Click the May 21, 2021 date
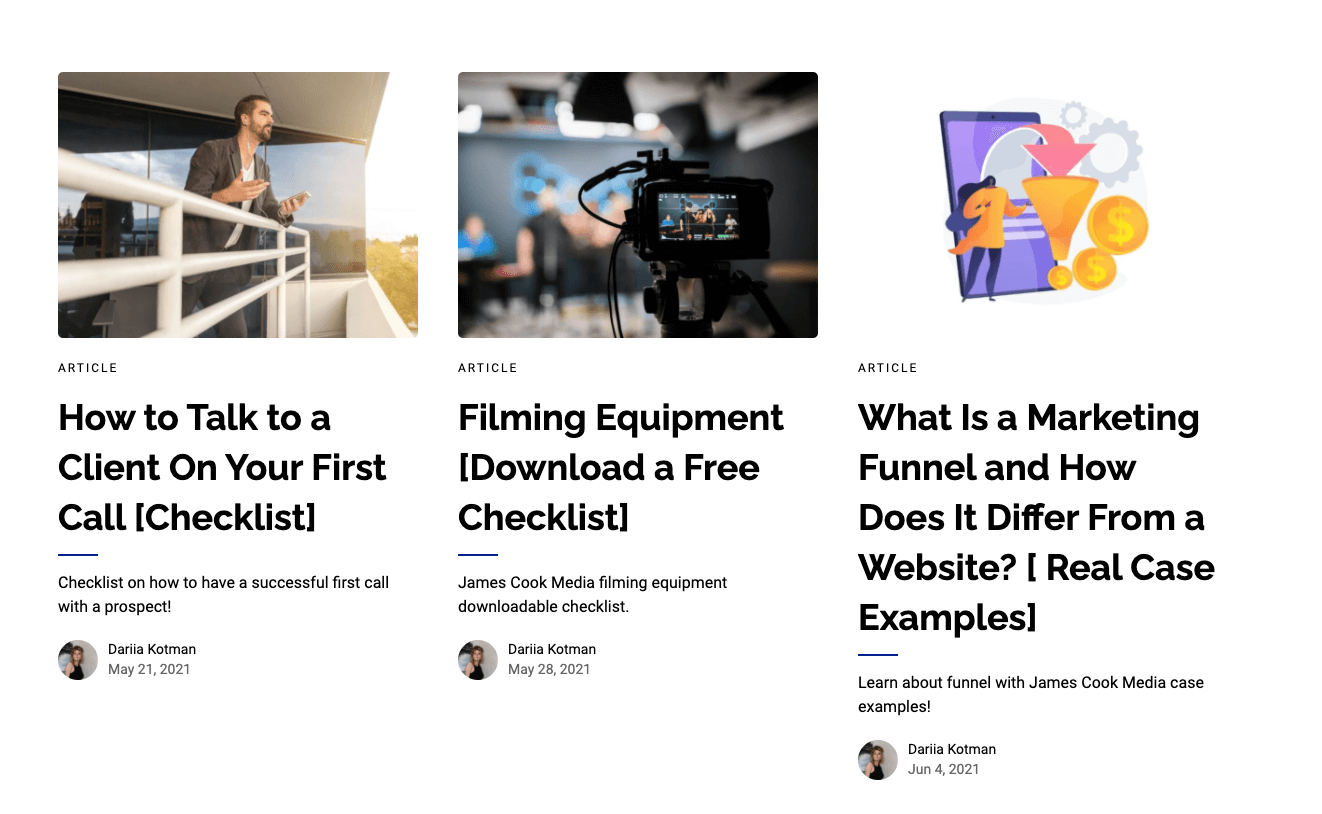 pos(149,669)
